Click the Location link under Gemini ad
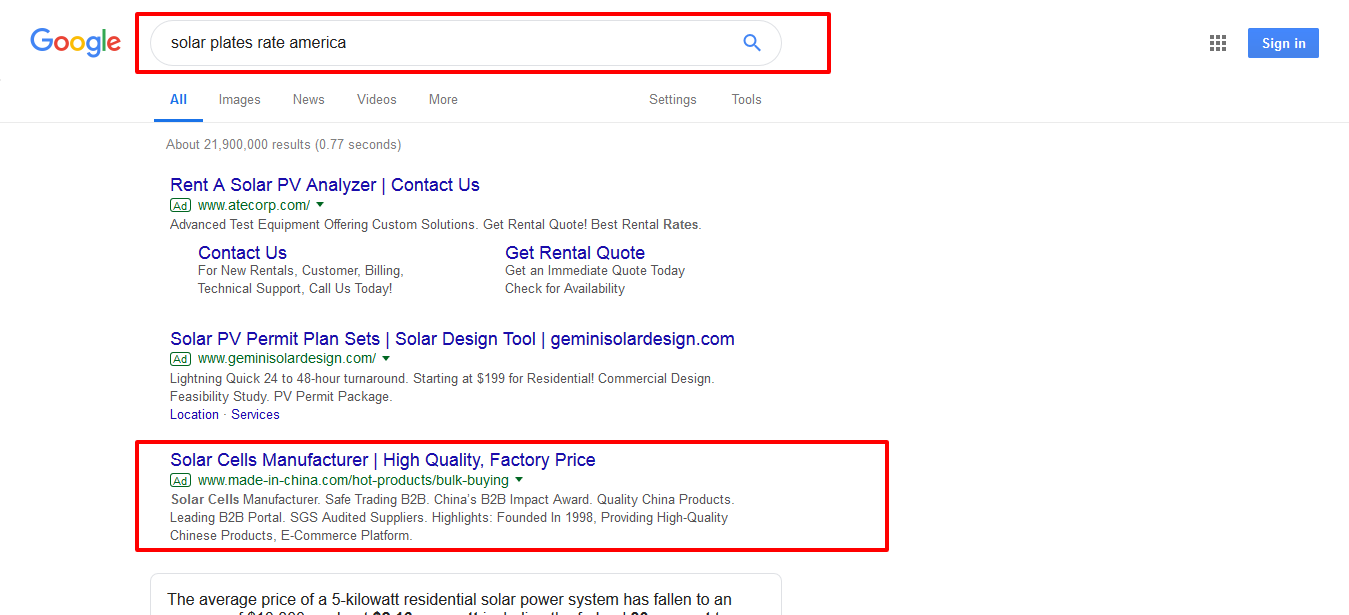Image resolution: width=1349 pixels, height=615 pixels. click(194, 415)
